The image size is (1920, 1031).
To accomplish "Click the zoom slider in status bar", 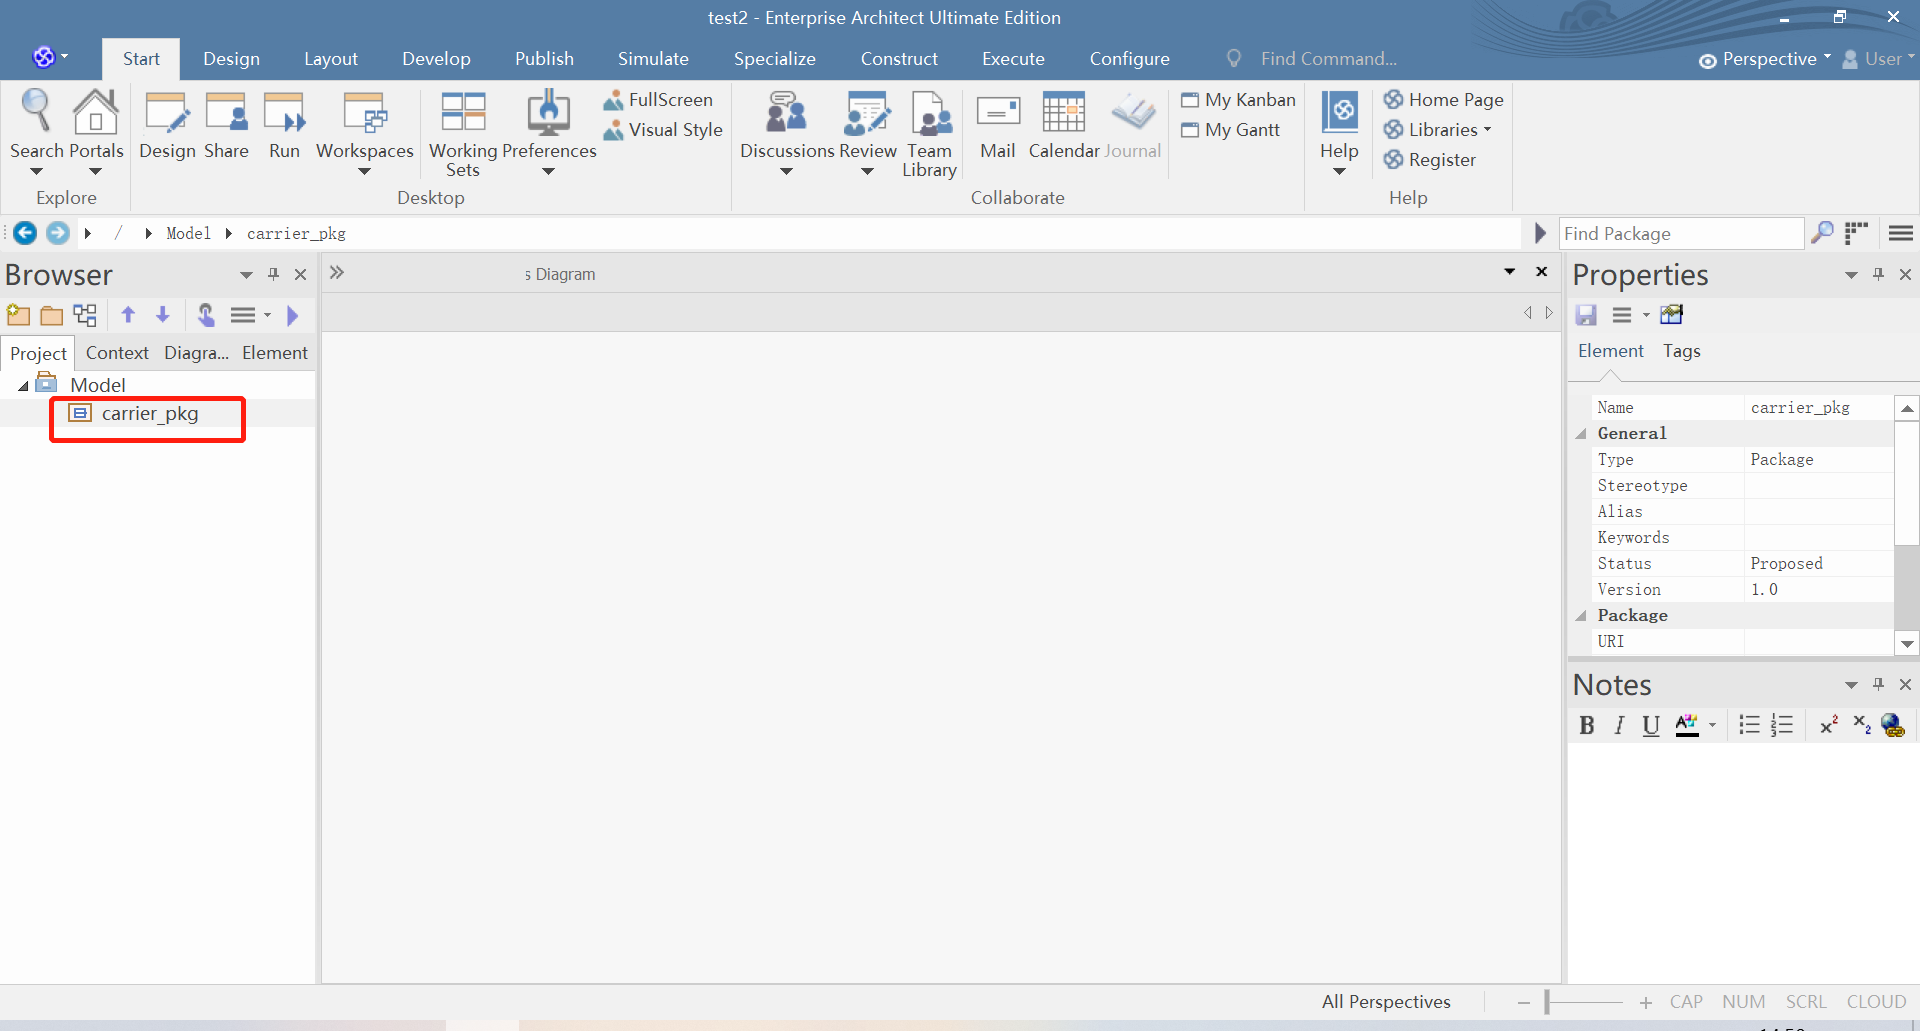I will [x=1585, y=1002].
